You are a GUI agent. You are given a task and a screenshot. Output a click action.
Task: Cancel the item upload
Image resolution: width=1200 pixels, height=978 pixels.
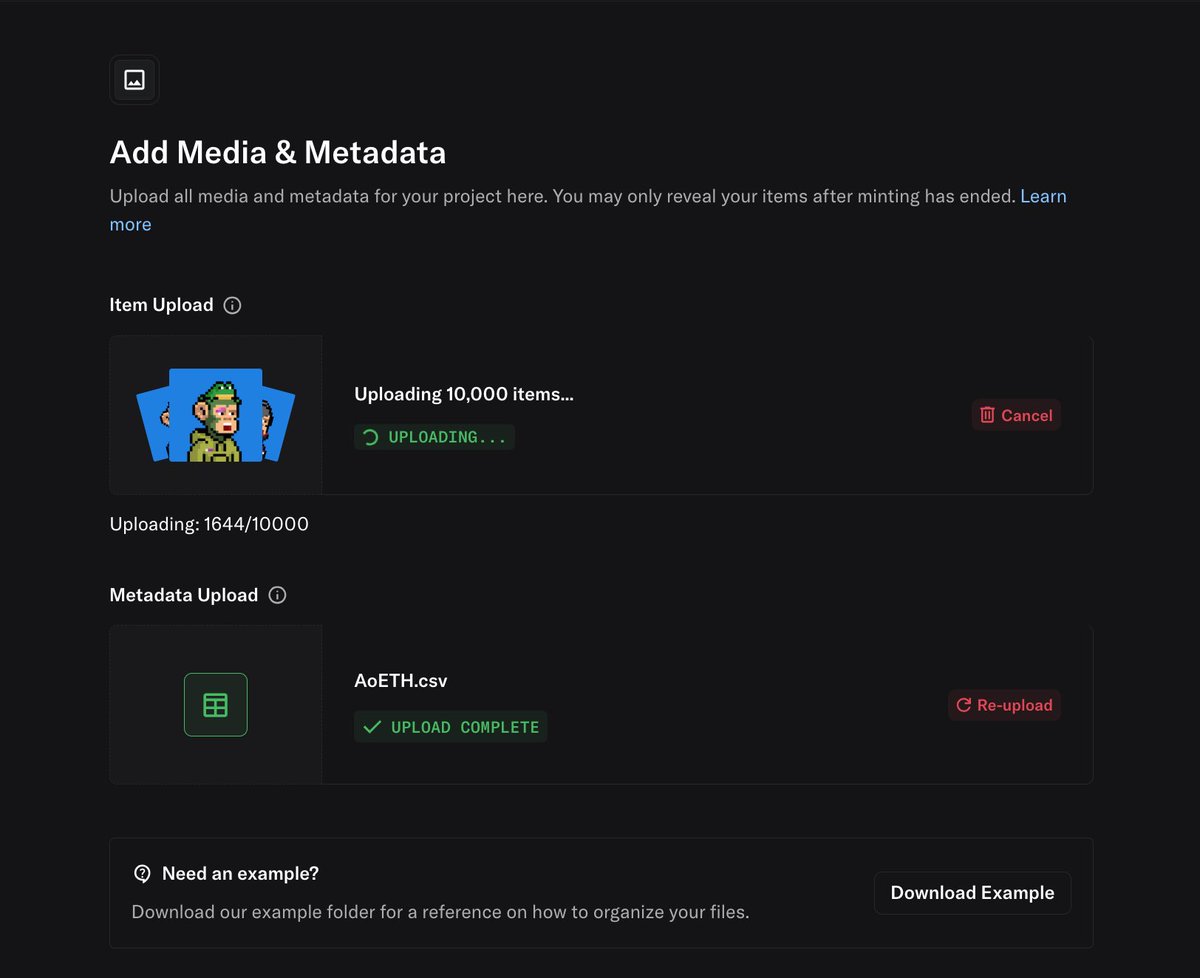(1016, 415)
